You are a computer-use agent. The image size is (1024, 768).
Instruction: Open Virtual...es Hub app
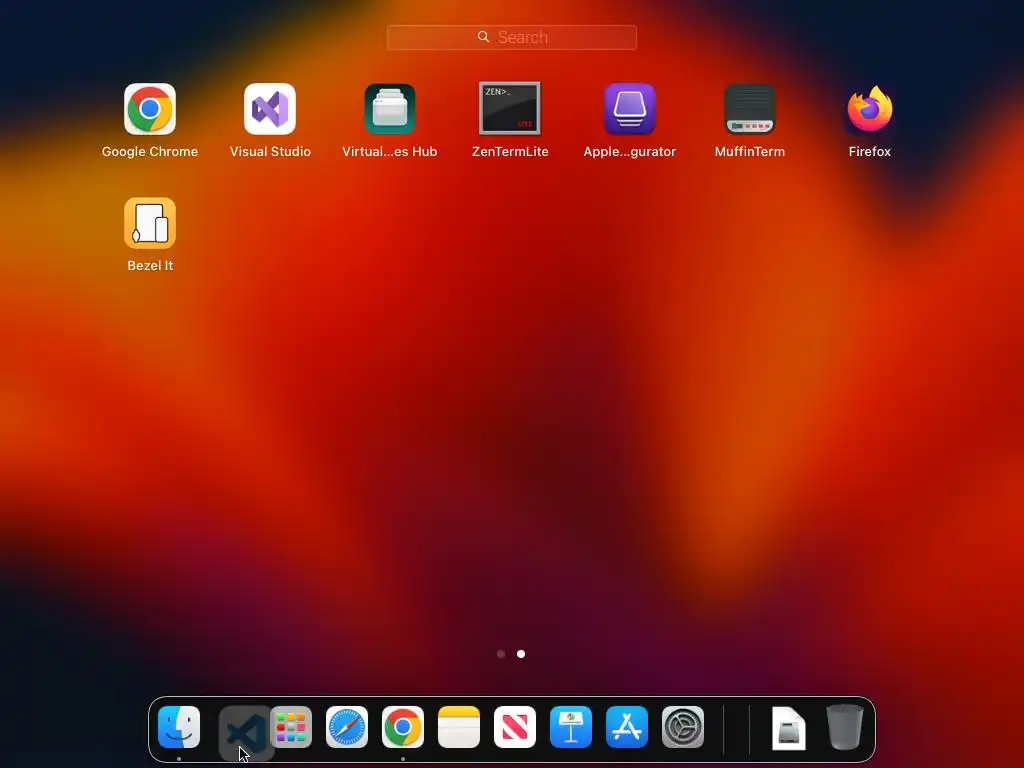click(x=390, y=109)
